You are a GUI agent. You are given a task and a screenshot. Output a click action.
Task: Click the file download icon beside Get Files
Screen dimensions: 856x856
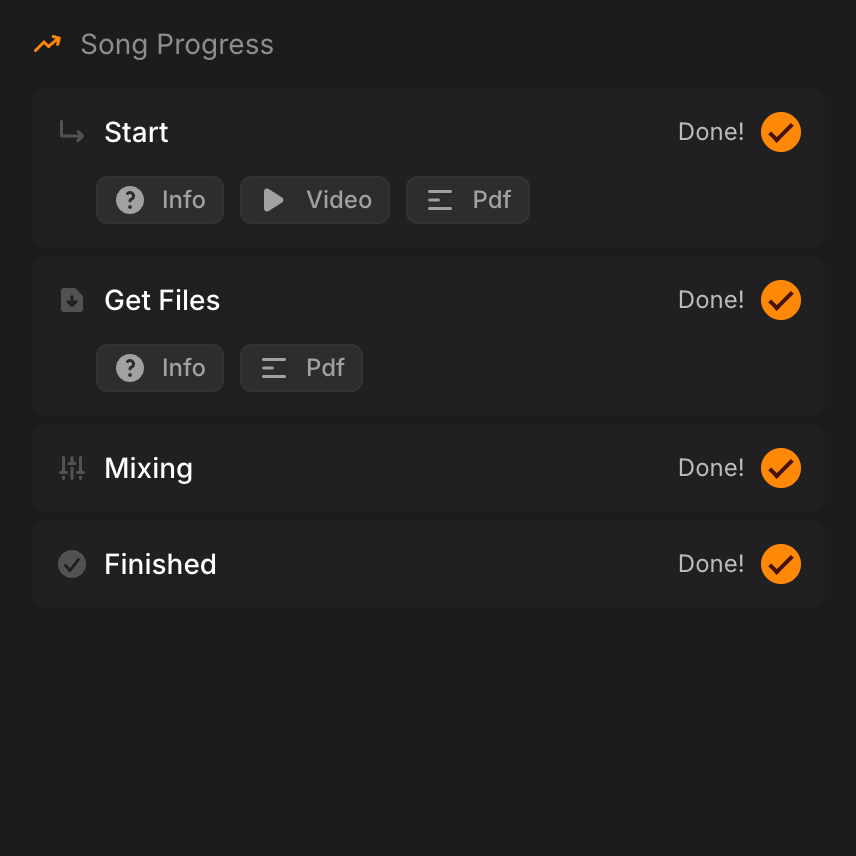[72, 300]
